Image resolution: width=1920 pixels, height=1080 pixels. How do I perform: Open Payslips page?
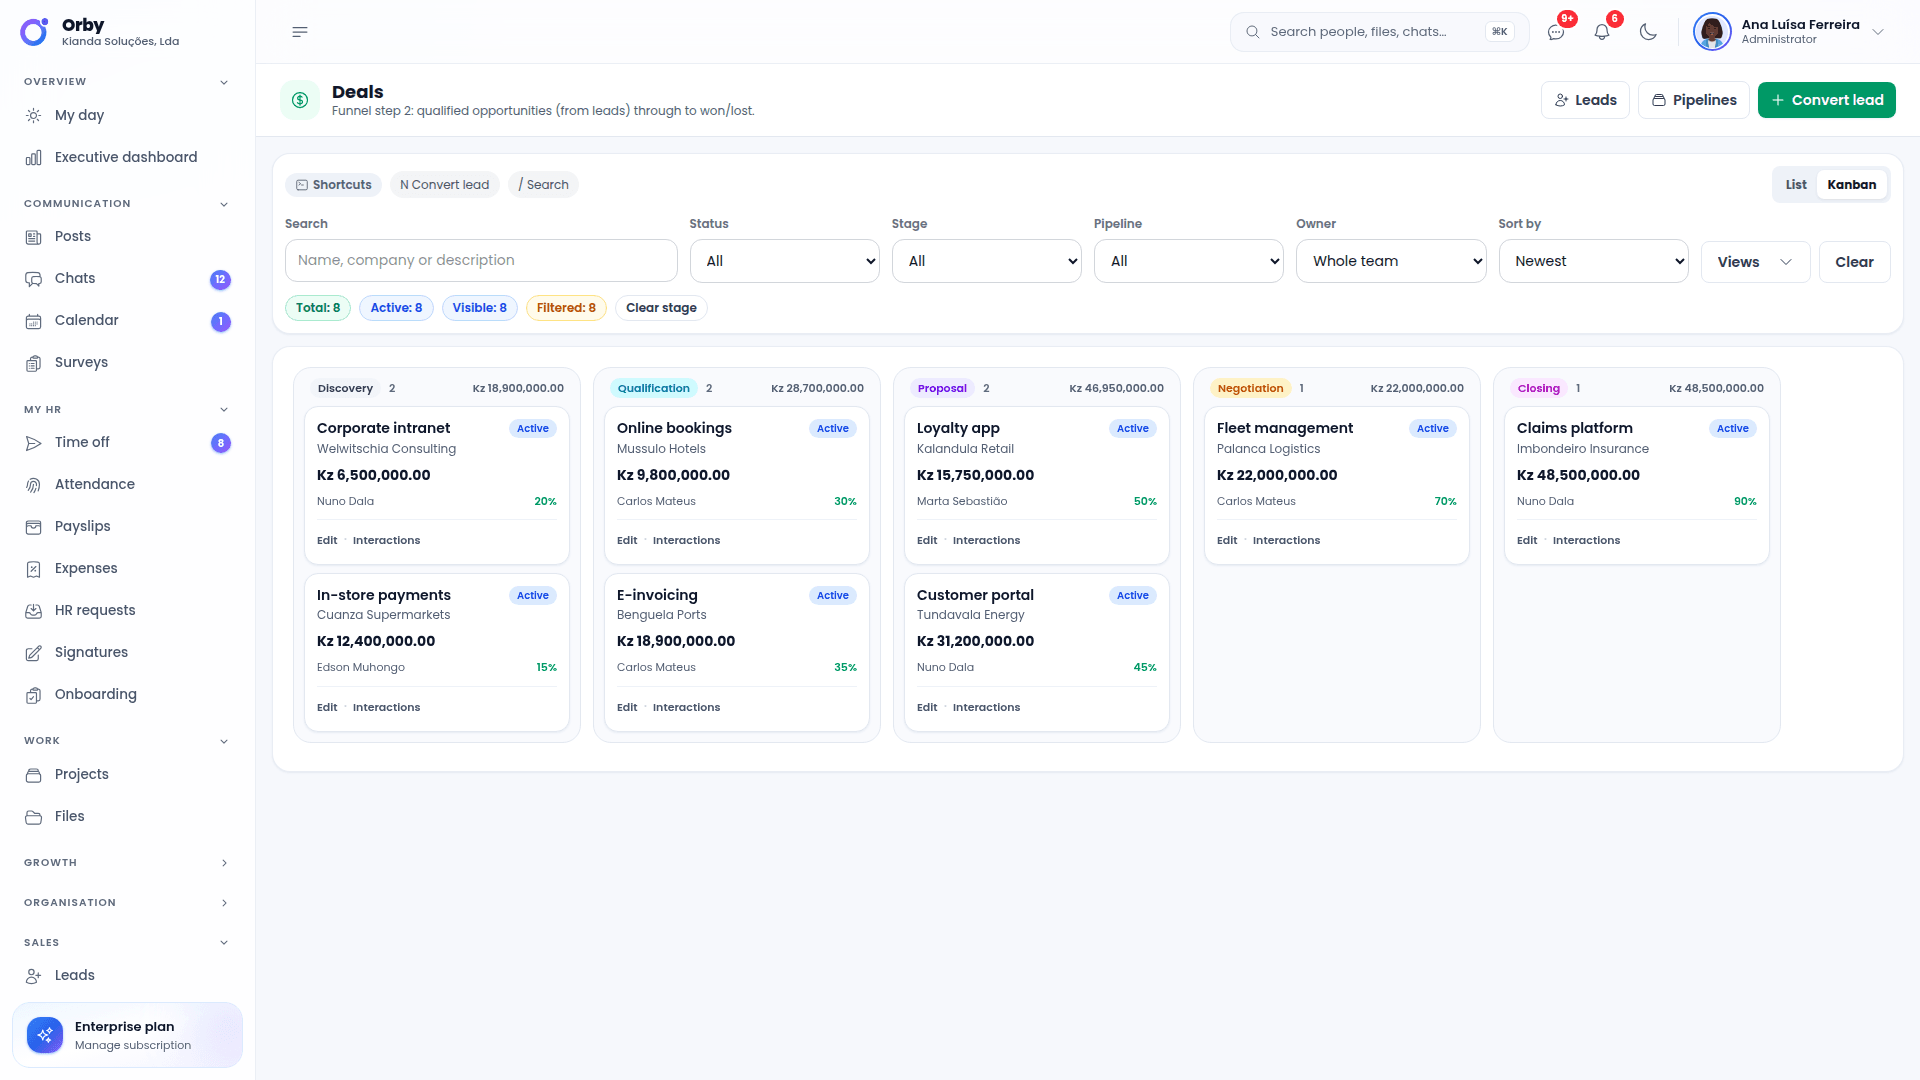[x=128, y=527]
